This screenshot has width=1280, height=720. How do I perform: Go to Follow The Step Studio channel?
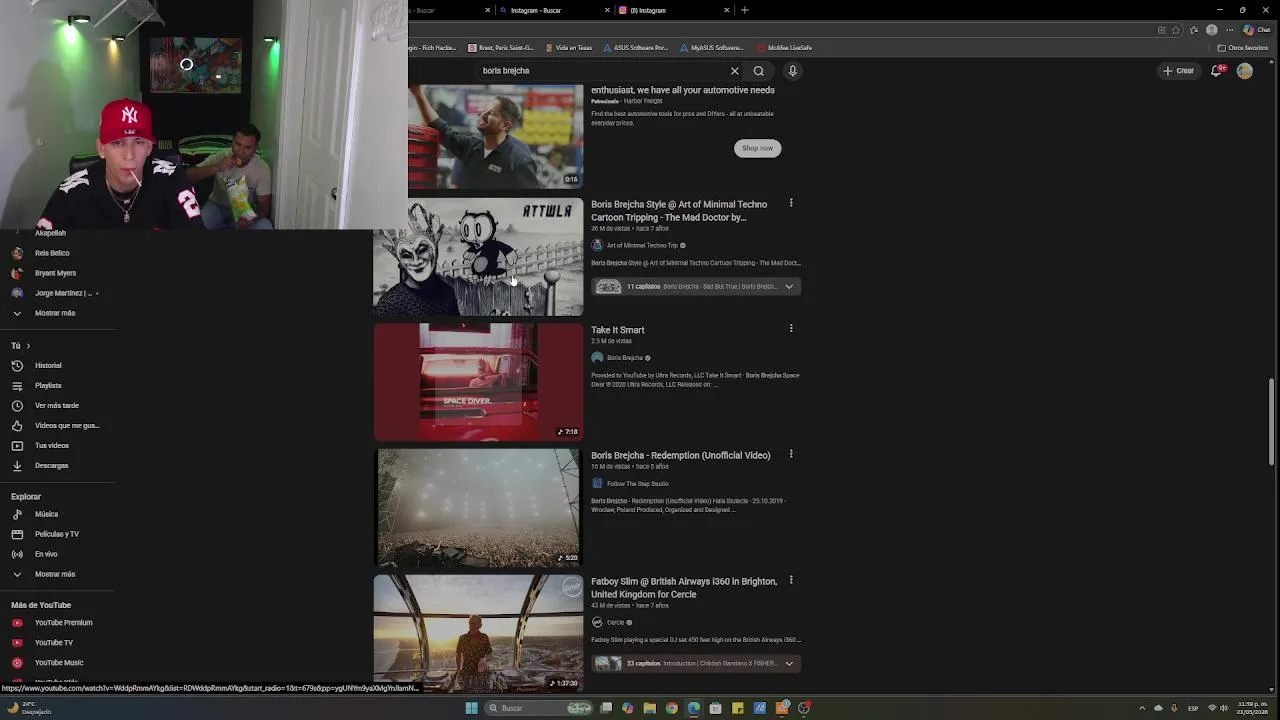point(637,484)
